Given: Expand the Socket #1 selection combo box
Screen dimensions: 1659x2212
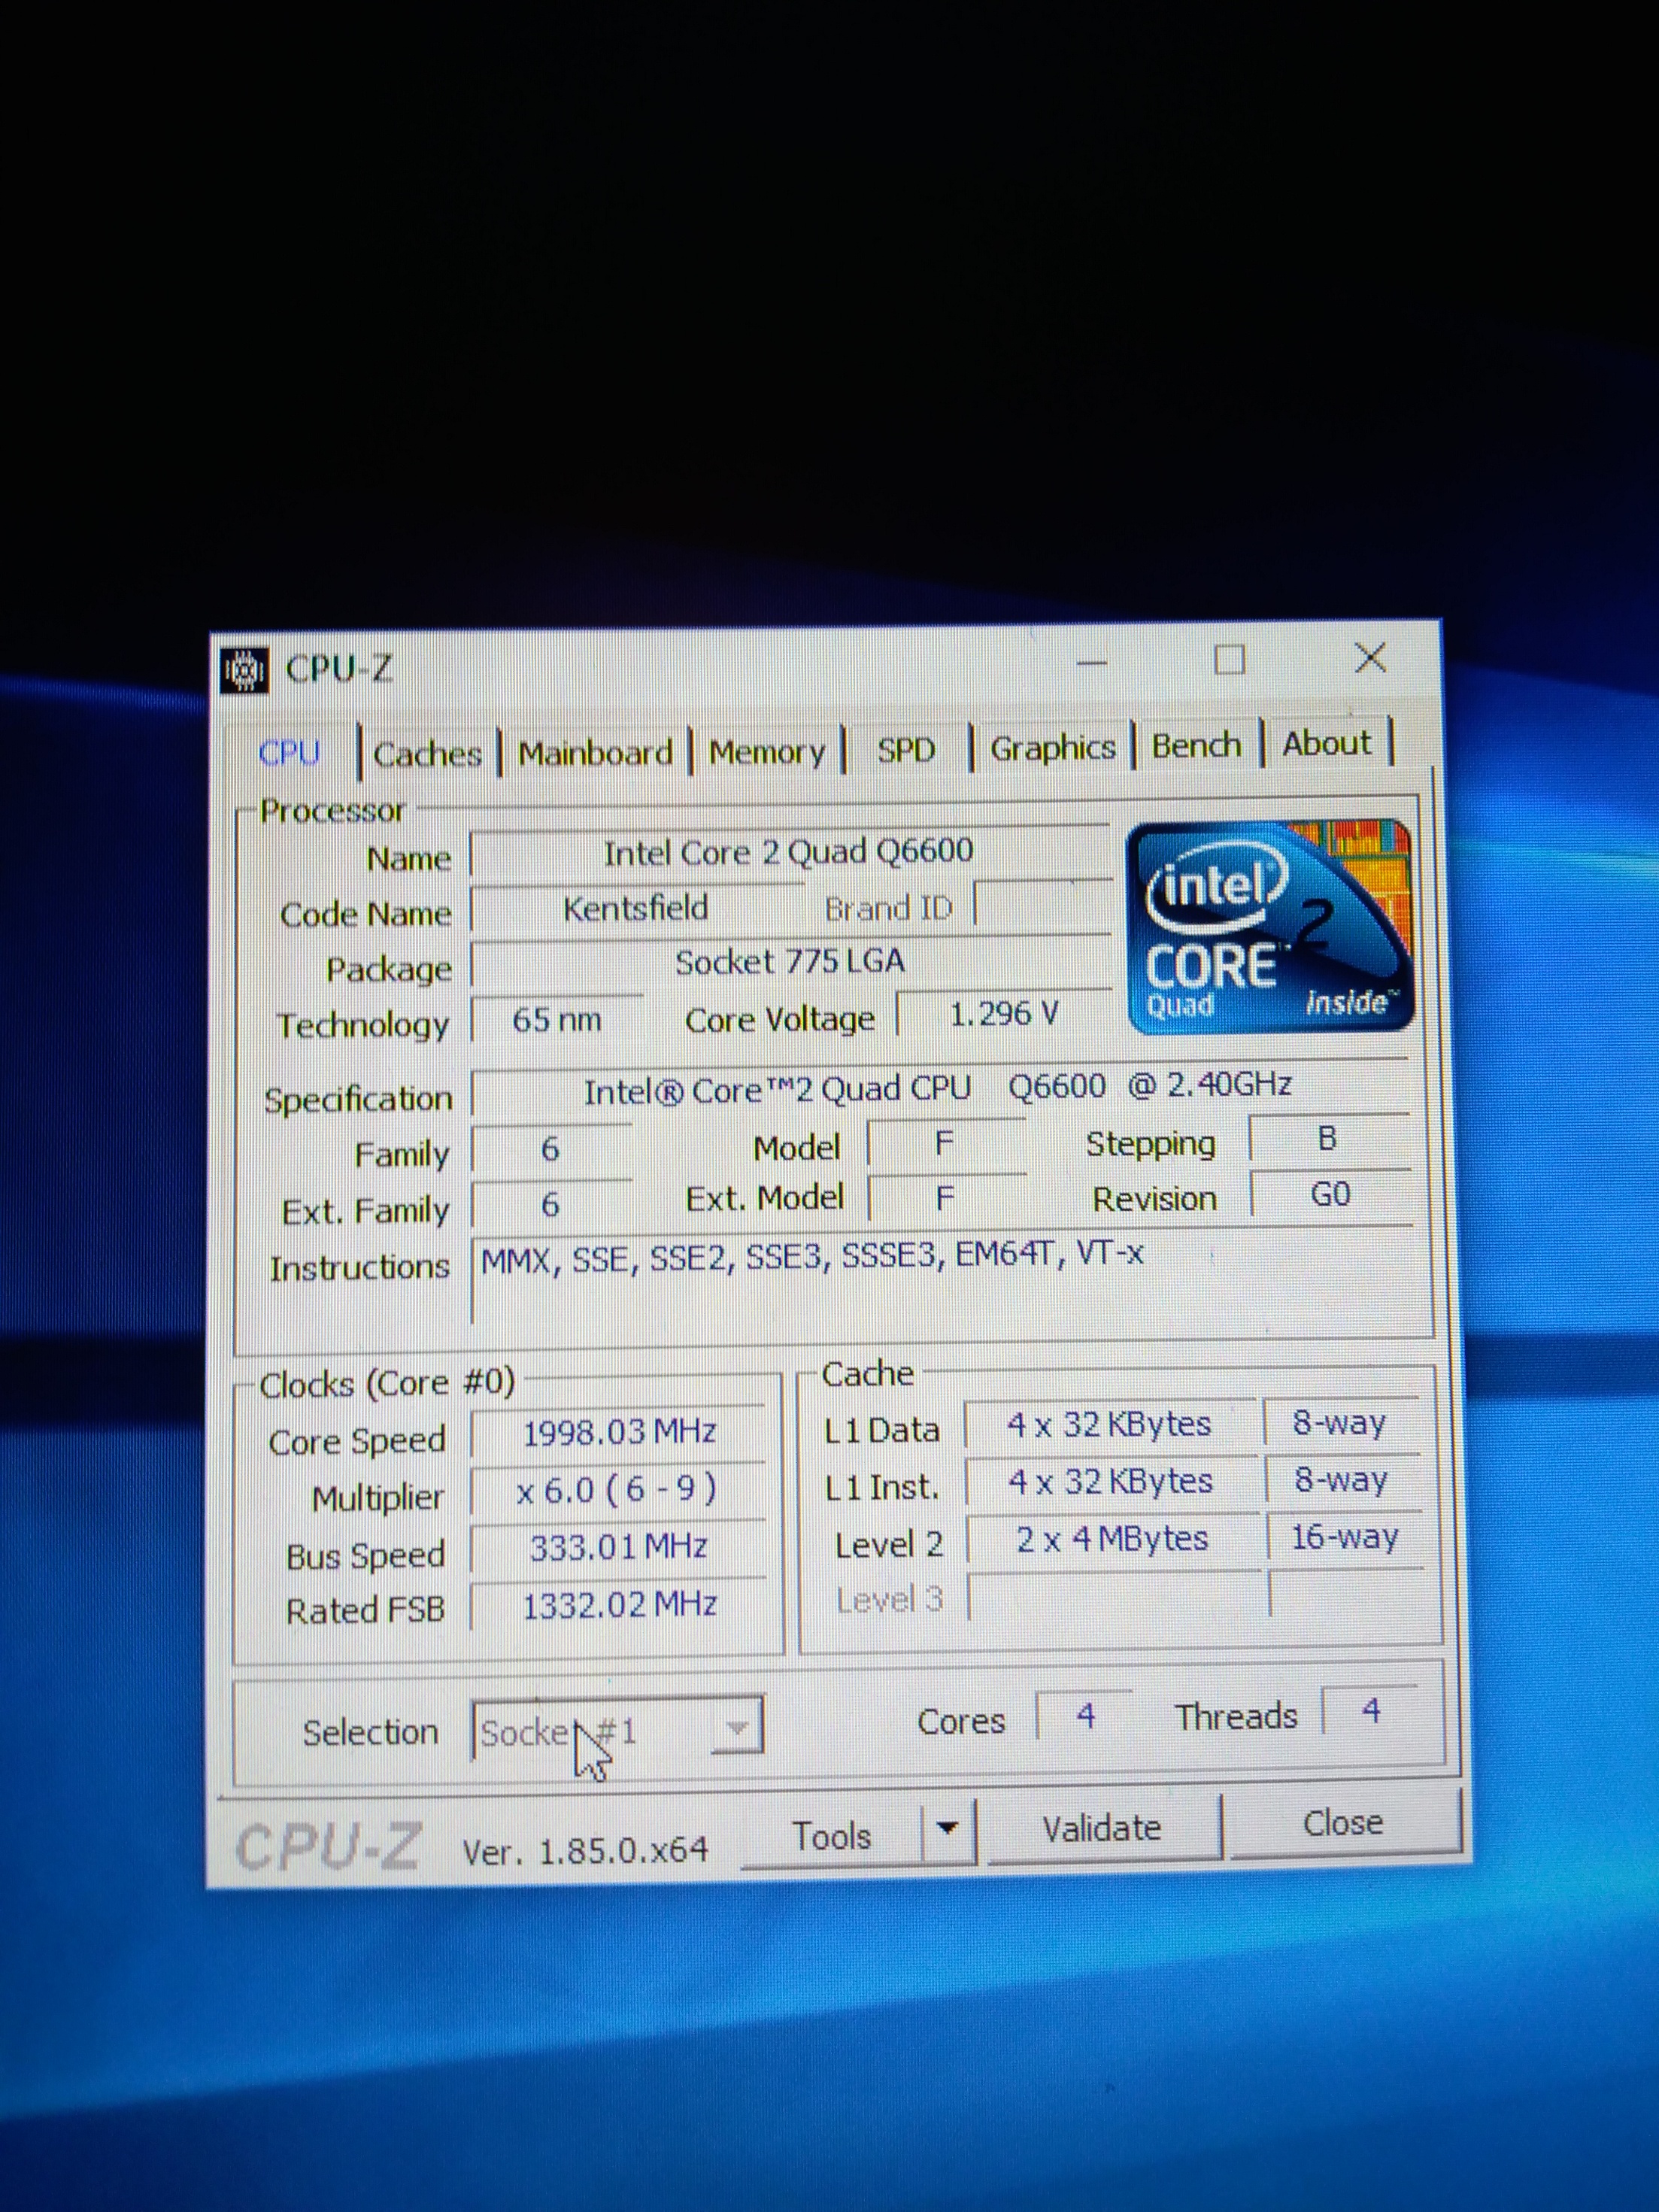Looking at the screenshot, I should [x=737, y=1728].
